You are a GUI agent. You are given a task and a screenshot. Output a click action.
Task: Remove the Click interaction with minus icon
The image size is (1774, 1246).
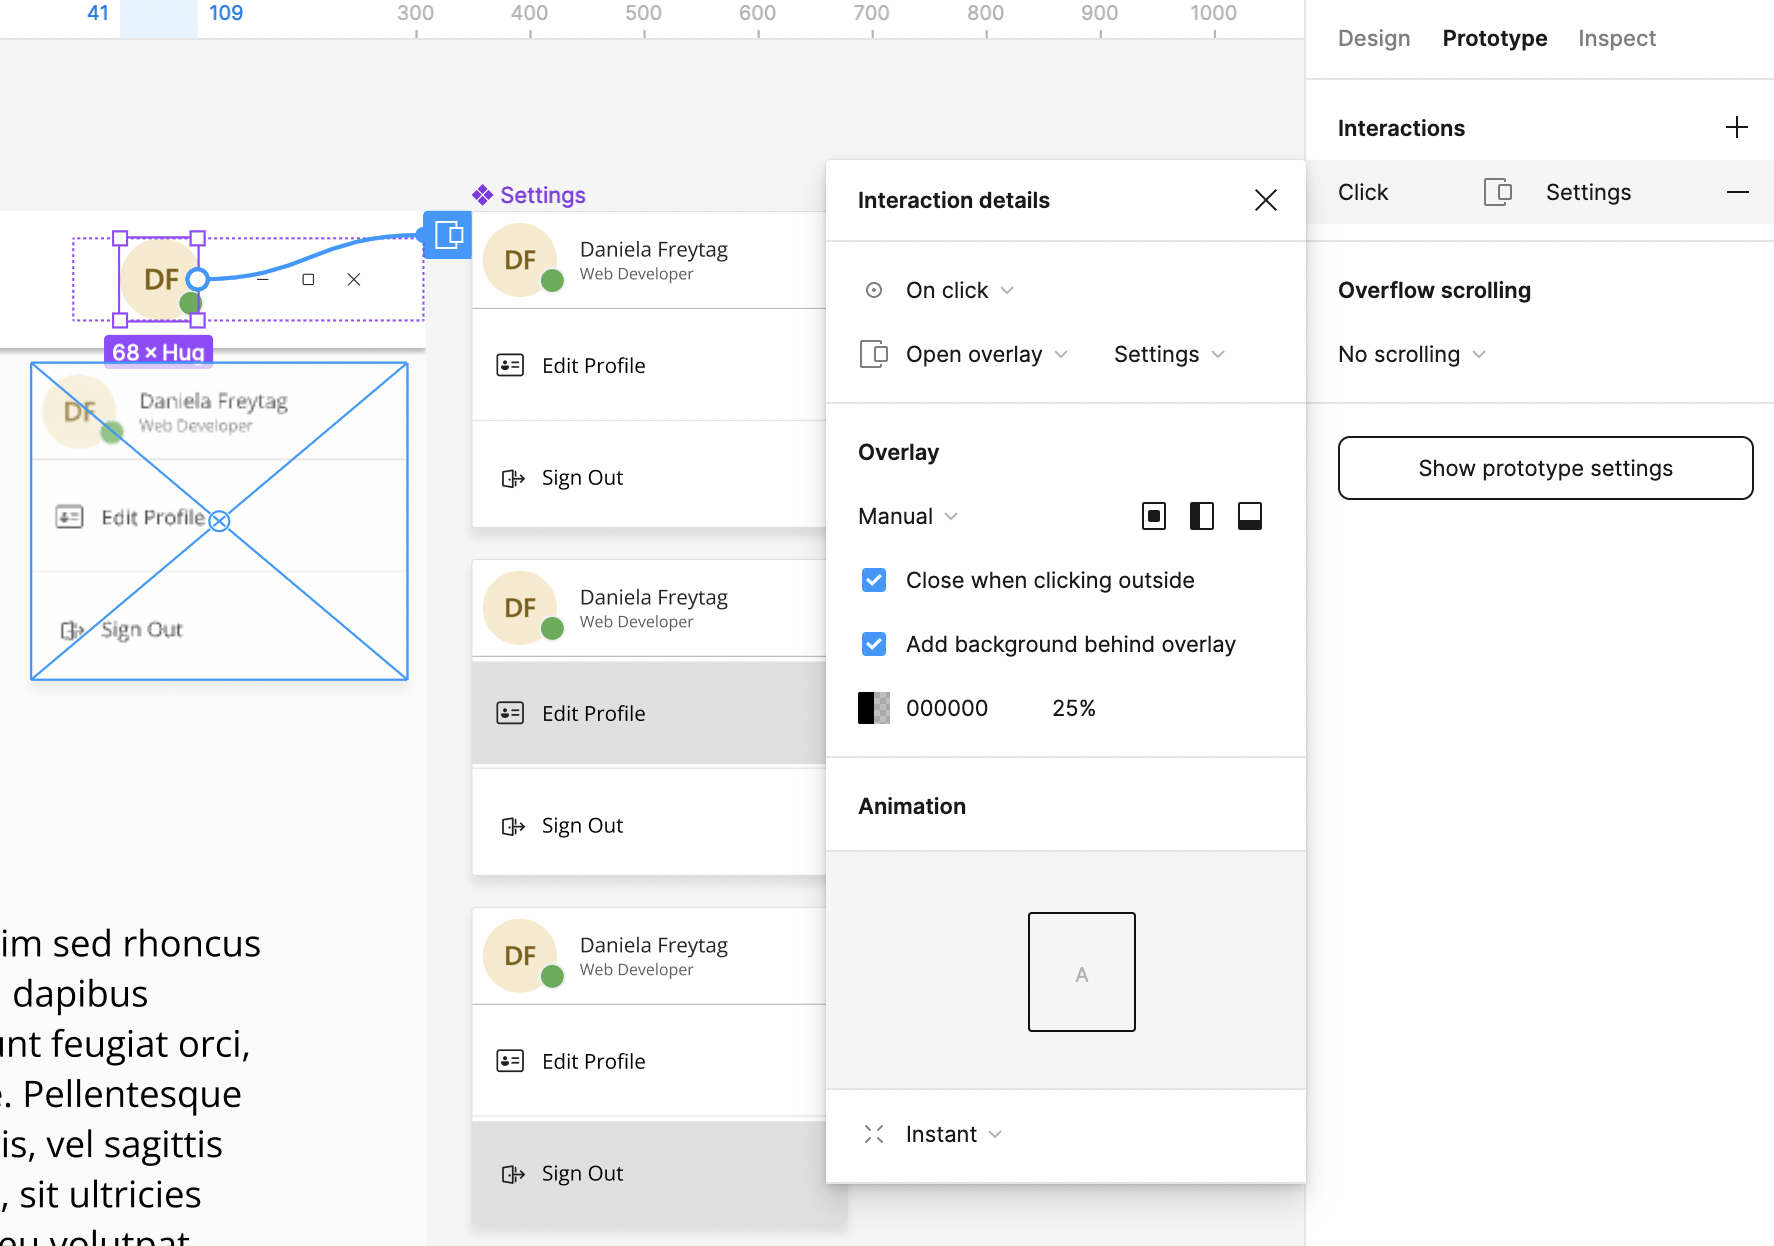1738,192
